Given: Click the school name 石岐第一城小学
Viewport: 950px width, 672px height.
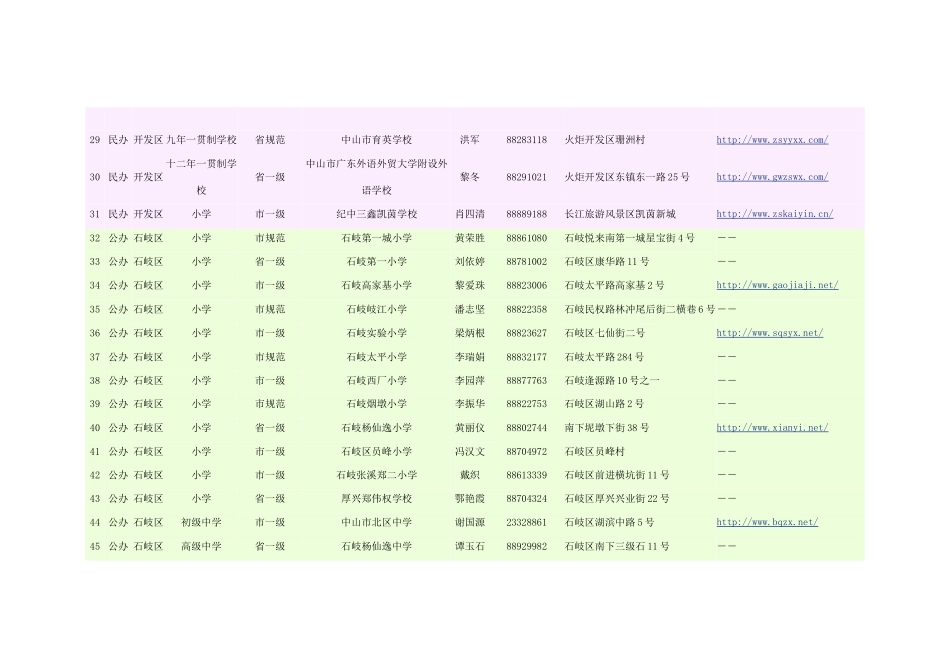Looking at the screenshot, I should click(x=376, y=238).
